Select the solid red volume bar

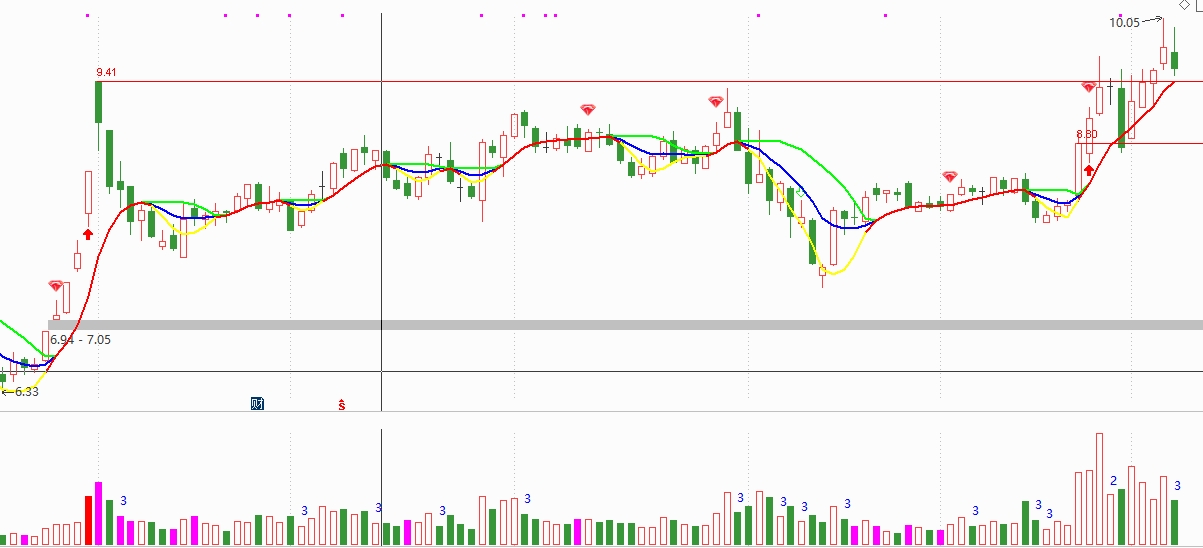[x=88, y=520]
